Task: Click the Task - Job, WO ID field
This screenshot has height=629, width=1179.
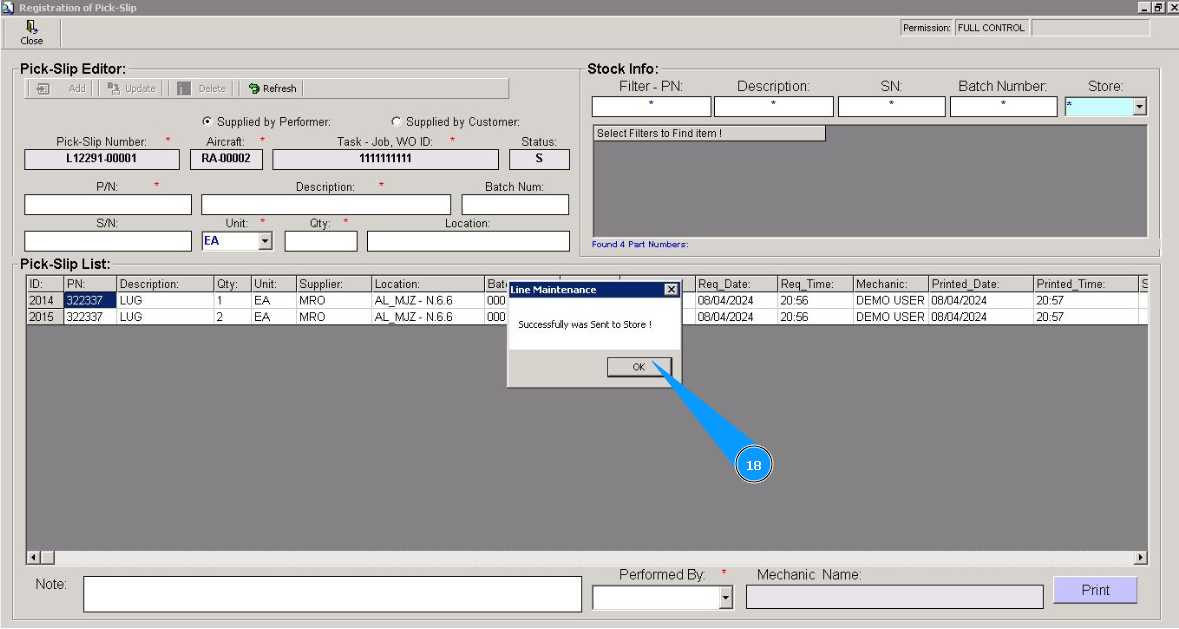Action: (385, 159)
